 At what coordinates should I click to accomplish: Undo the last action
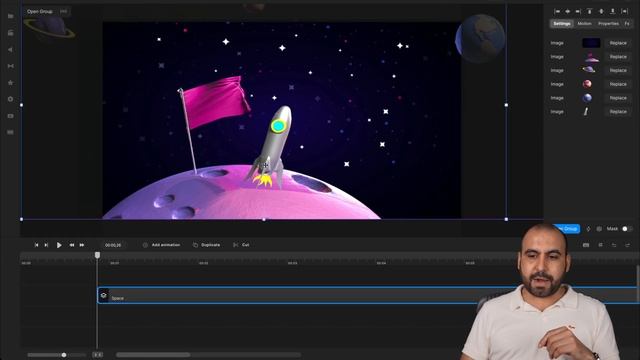pyautogui.click(x=614, y=245)
